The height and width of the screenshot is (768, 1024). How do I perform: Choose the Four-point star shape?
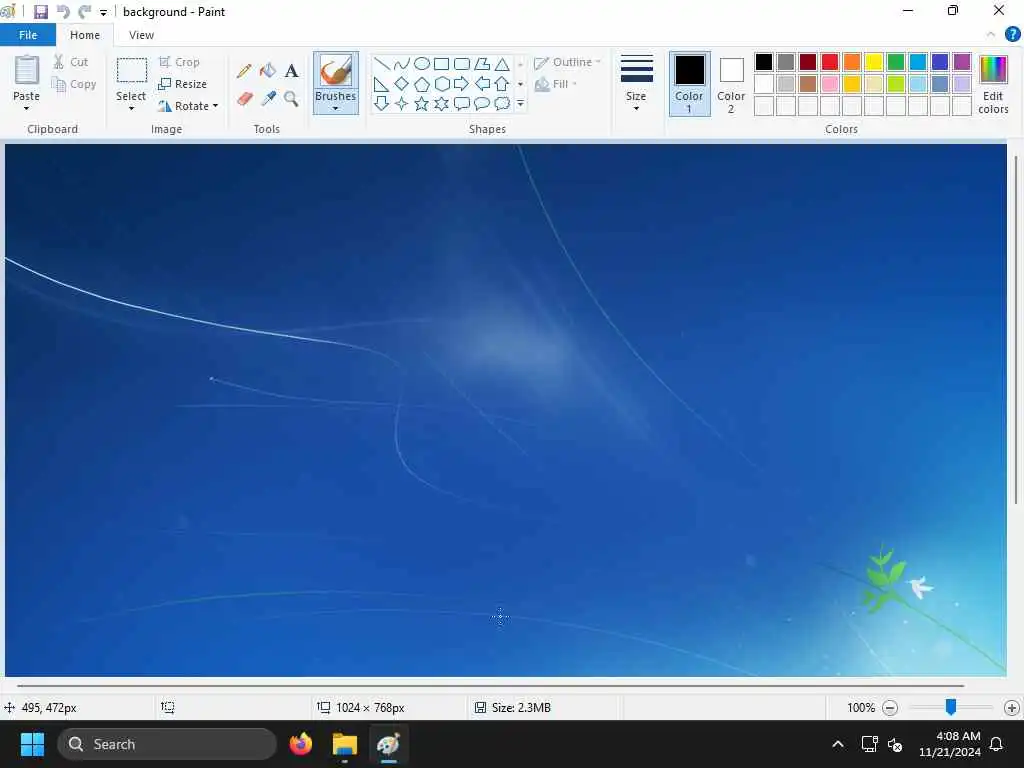point(402,103)
